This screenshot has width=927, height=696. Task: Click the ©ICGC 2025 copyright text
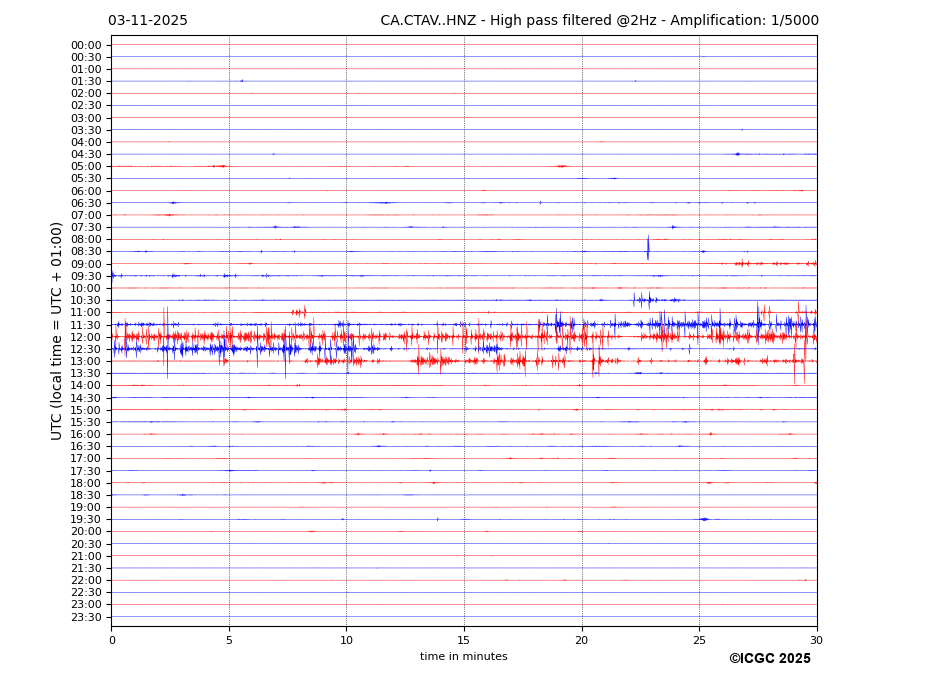click(769, 658)
